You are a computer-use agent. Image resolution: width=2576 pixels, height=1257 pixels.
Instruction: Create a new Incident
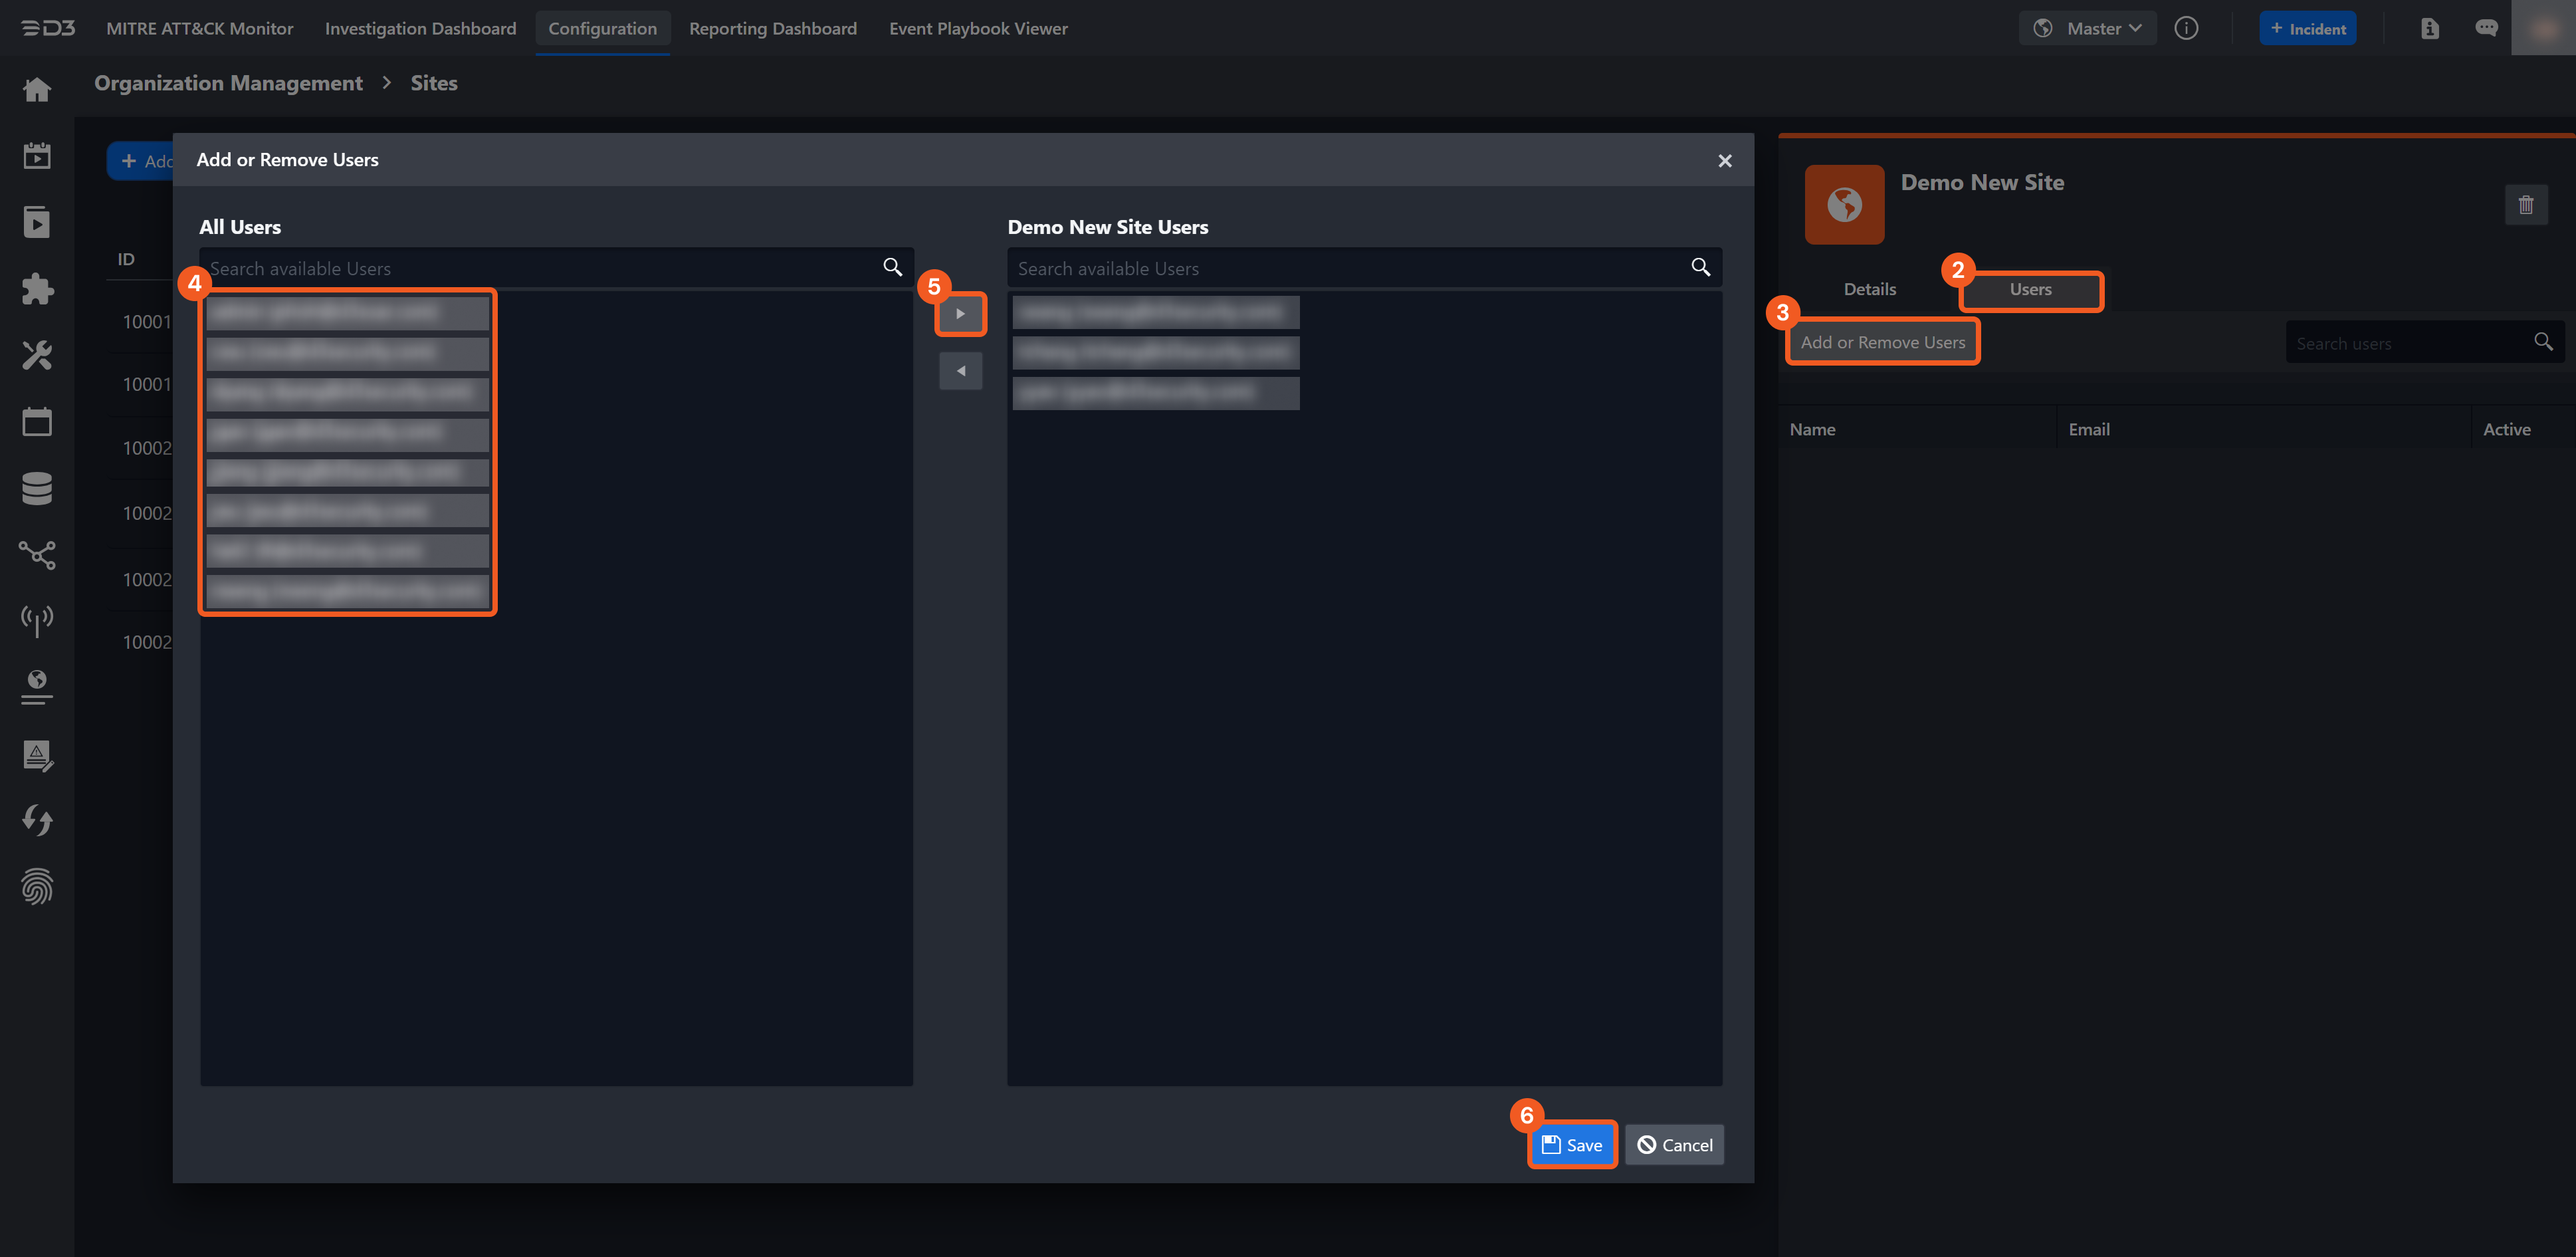[2307, 28]
